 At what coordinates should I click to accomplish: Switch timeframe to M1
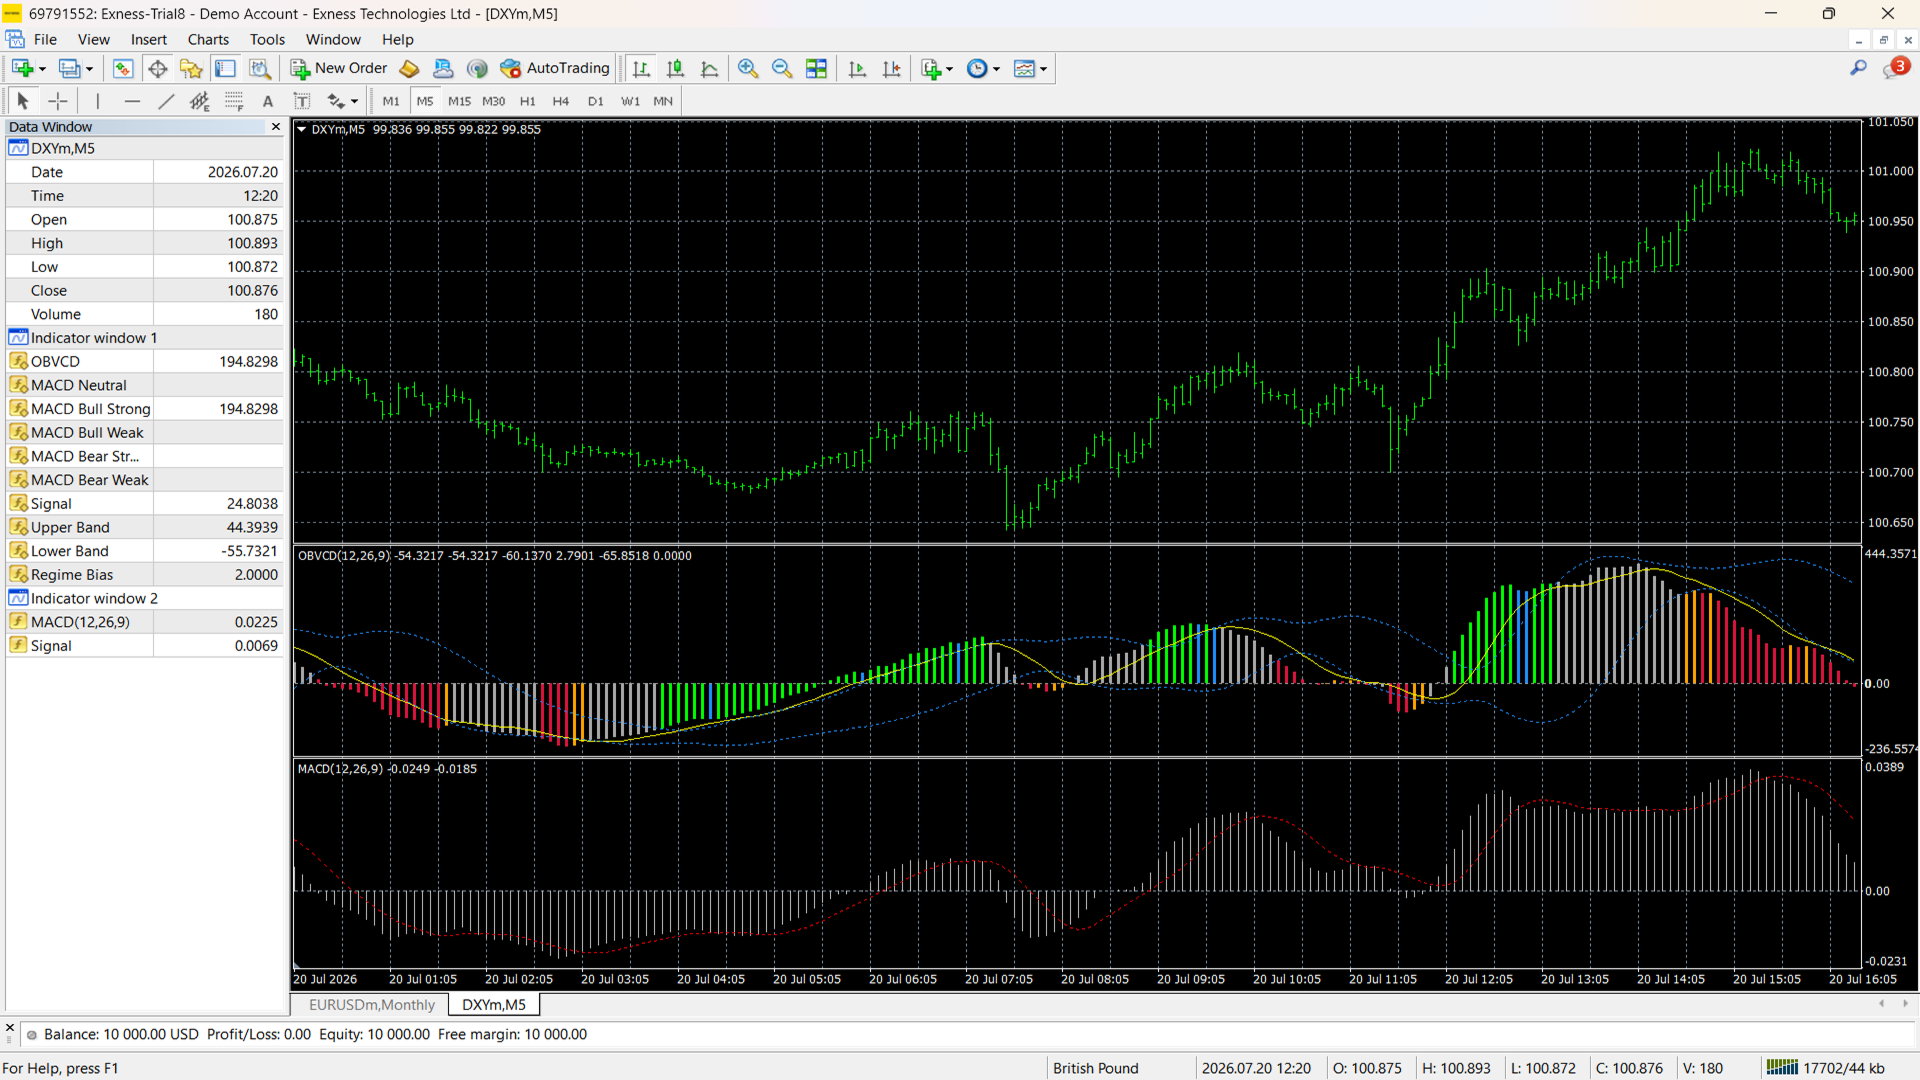coord(391,101)
